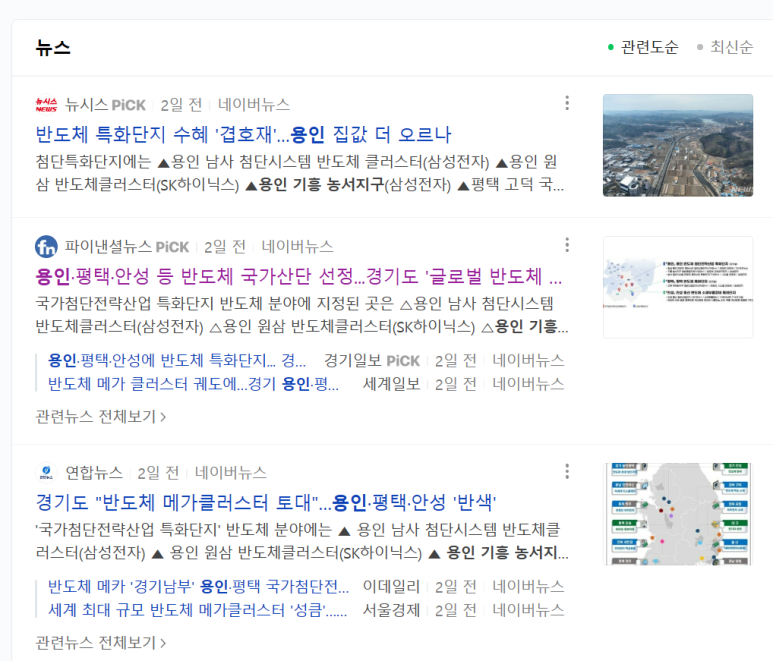This screenshot has height=661, width=773.
Task: Sort news by 관련도순
Action: (643, 47)
